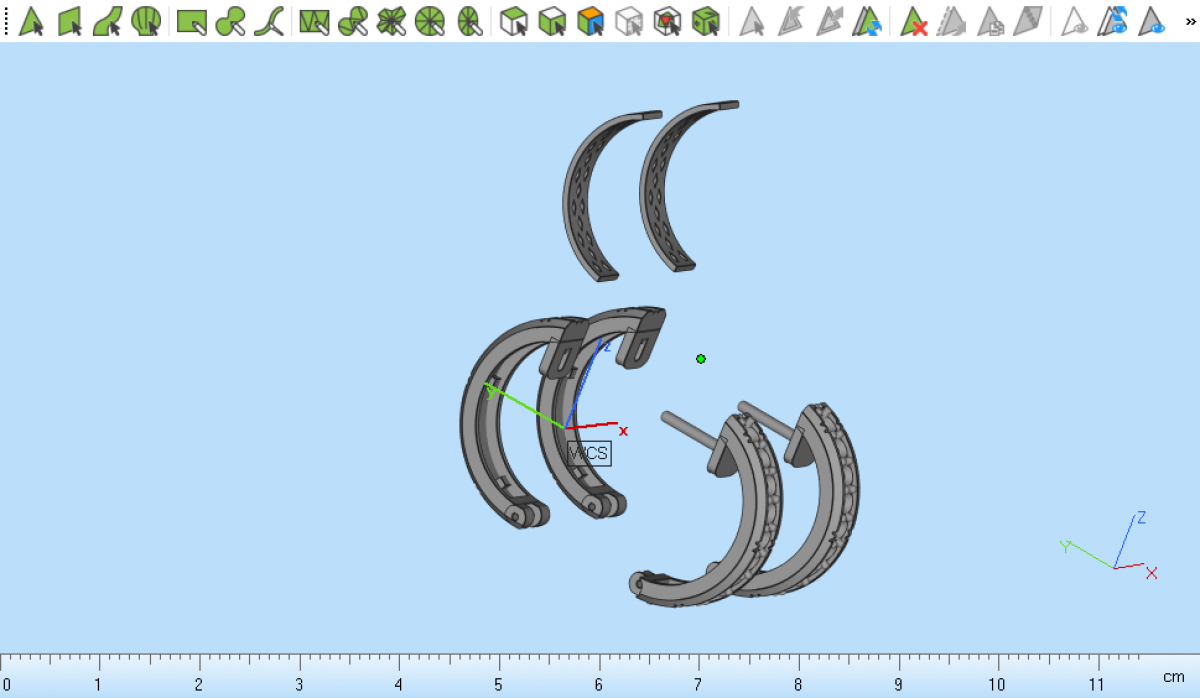The width and height of the screenshot is (1200, 698).
Task: Select the Mark Triangle tool
Action: click(x=32, y=20)
